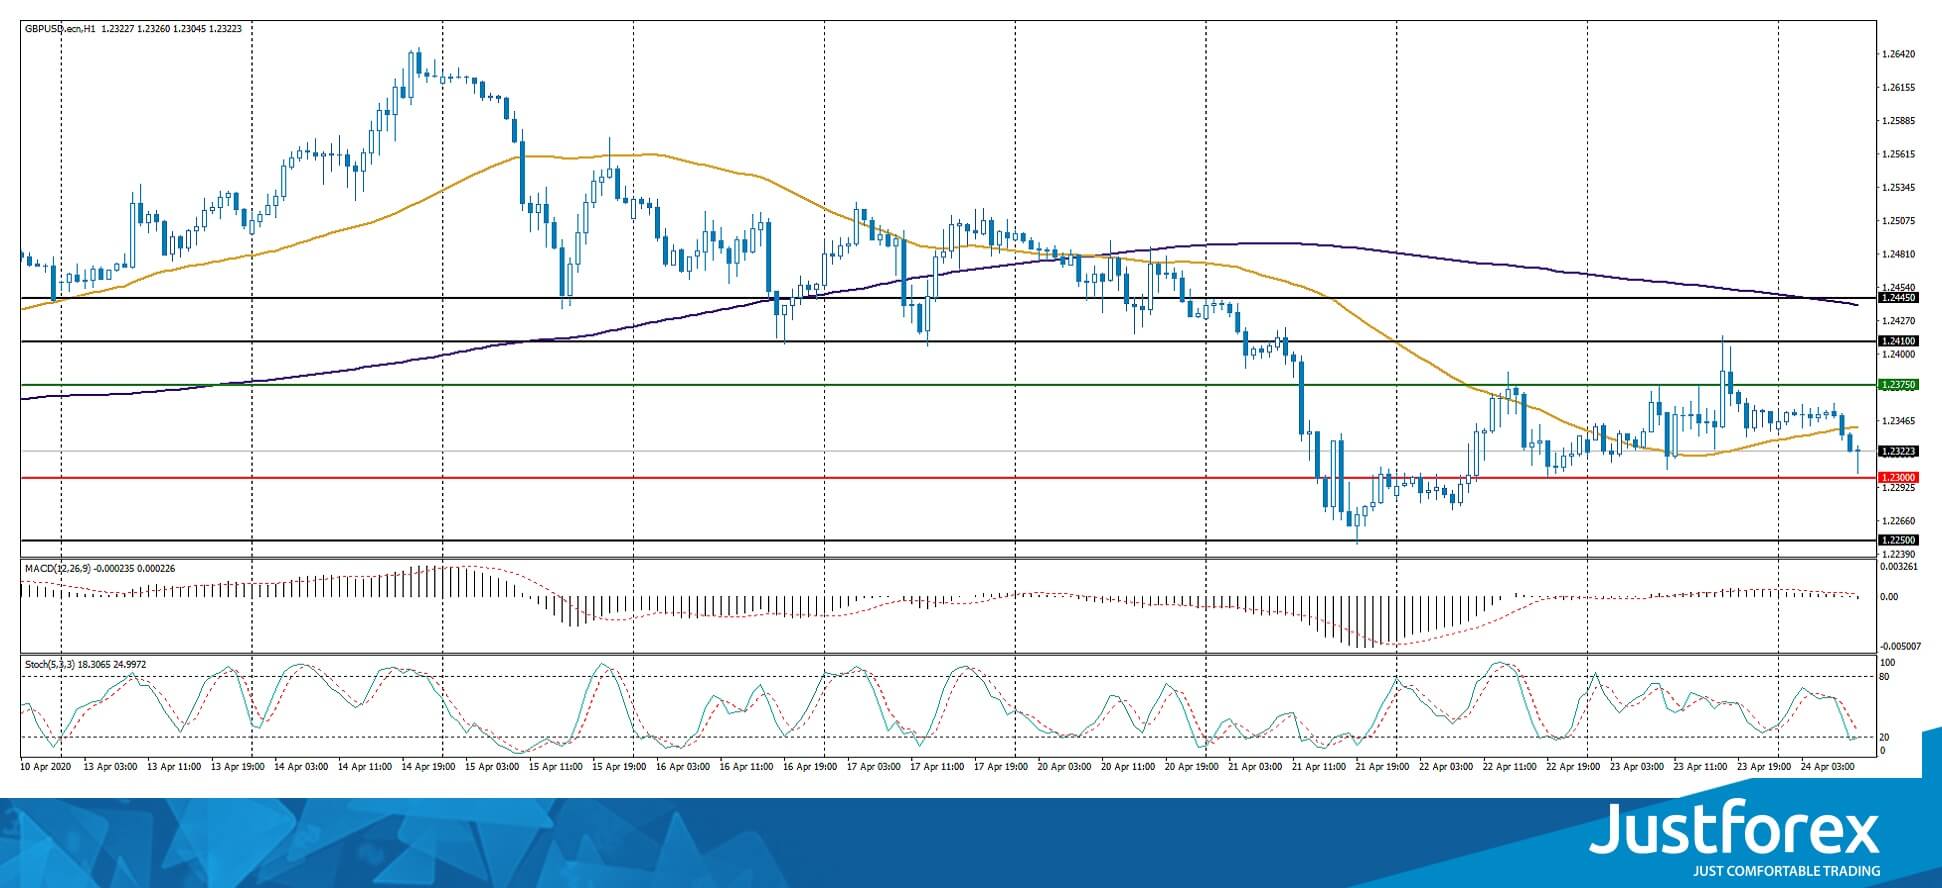
Task: Click the Stochastic scale value 100
Action: [1888, 663]
